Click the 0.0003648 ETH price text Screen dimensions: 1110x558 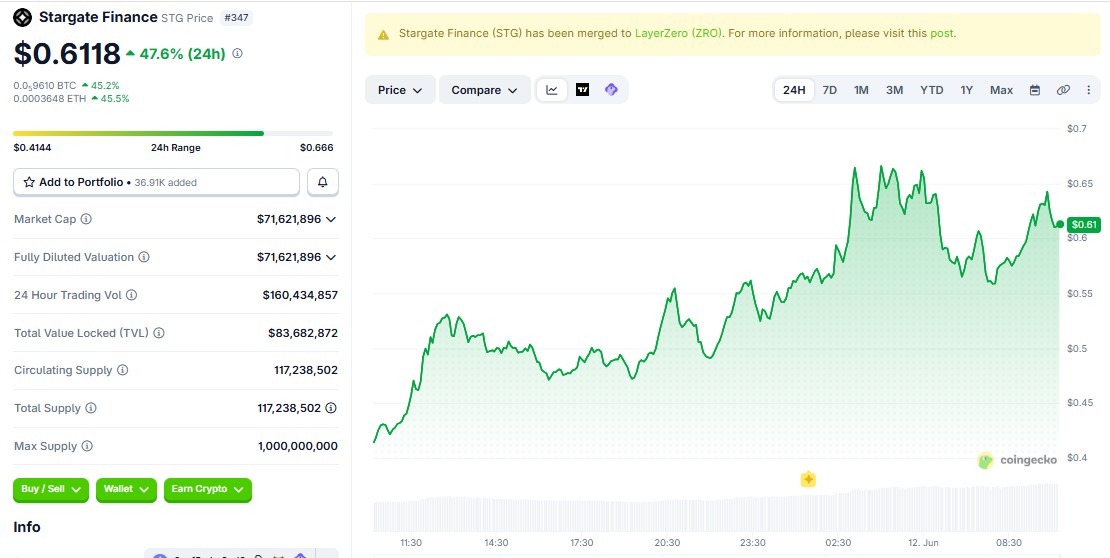(x=50, y=98)
